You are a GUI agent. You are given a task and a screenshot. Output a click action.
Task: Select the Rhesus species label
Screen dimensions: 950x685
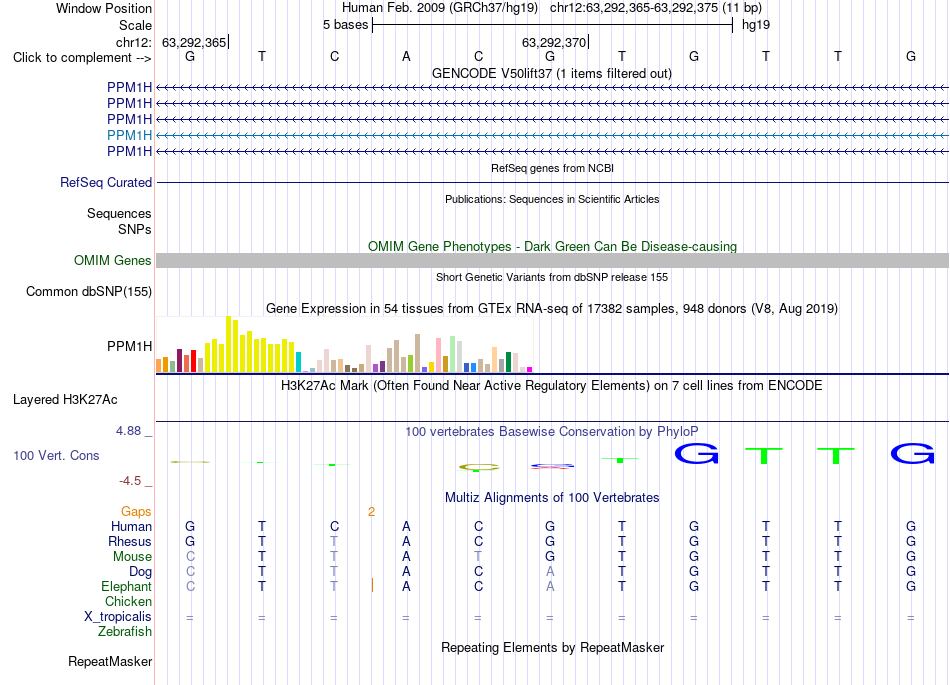(130, 541)
